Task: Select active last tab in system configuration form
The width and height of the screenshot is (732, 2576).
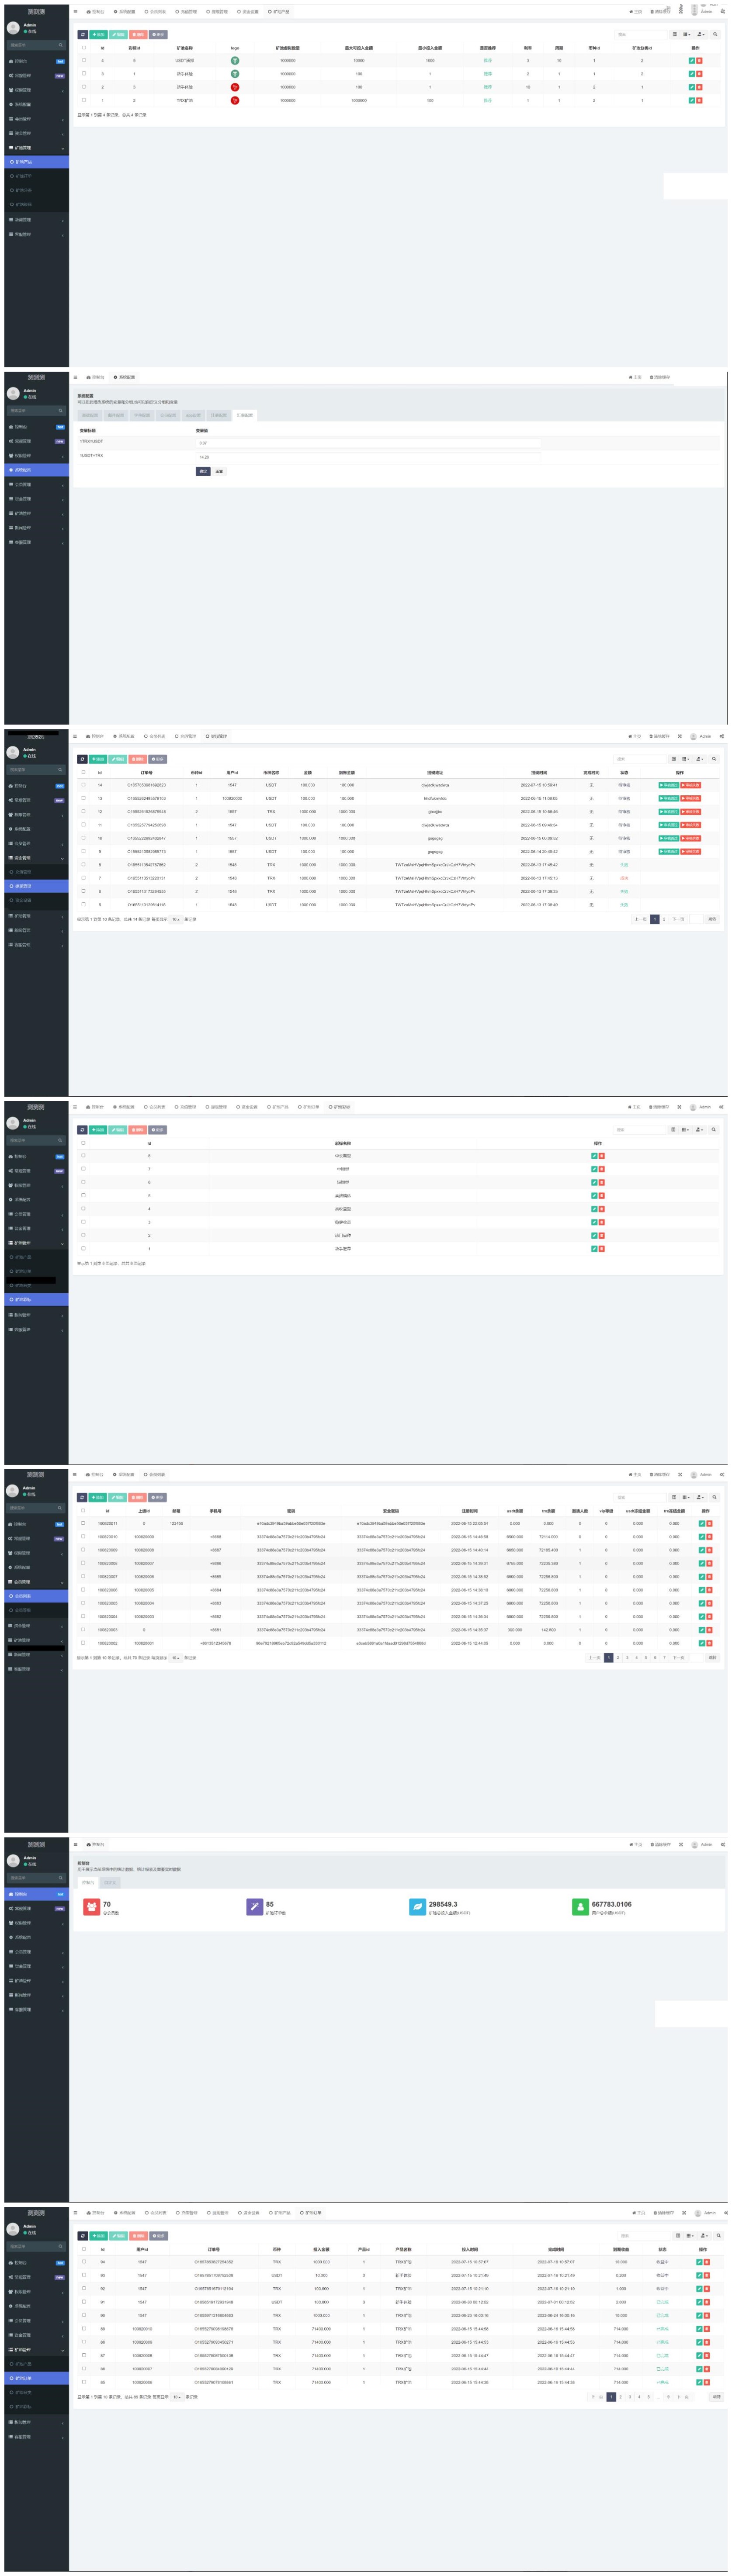Action: click(245, 415)
